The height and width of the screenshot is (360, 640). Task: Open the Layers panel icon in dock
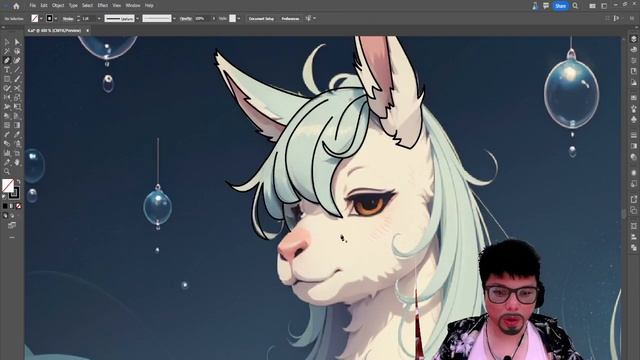(633, 39)
